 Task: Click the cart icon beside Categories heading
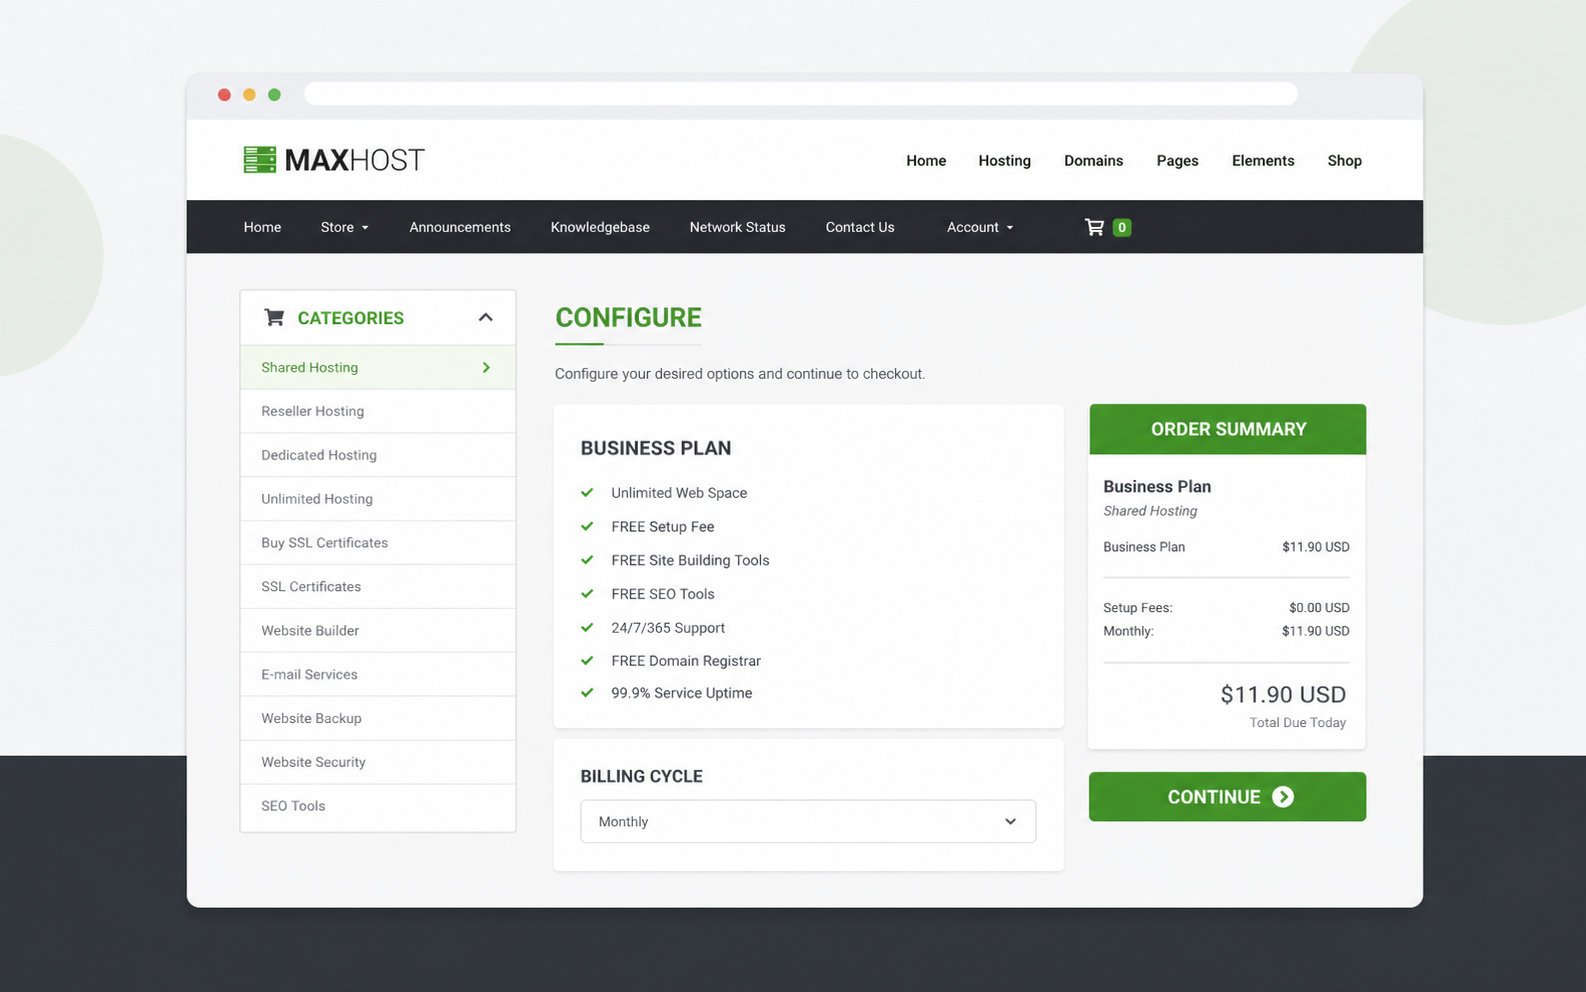pos(274,317)
